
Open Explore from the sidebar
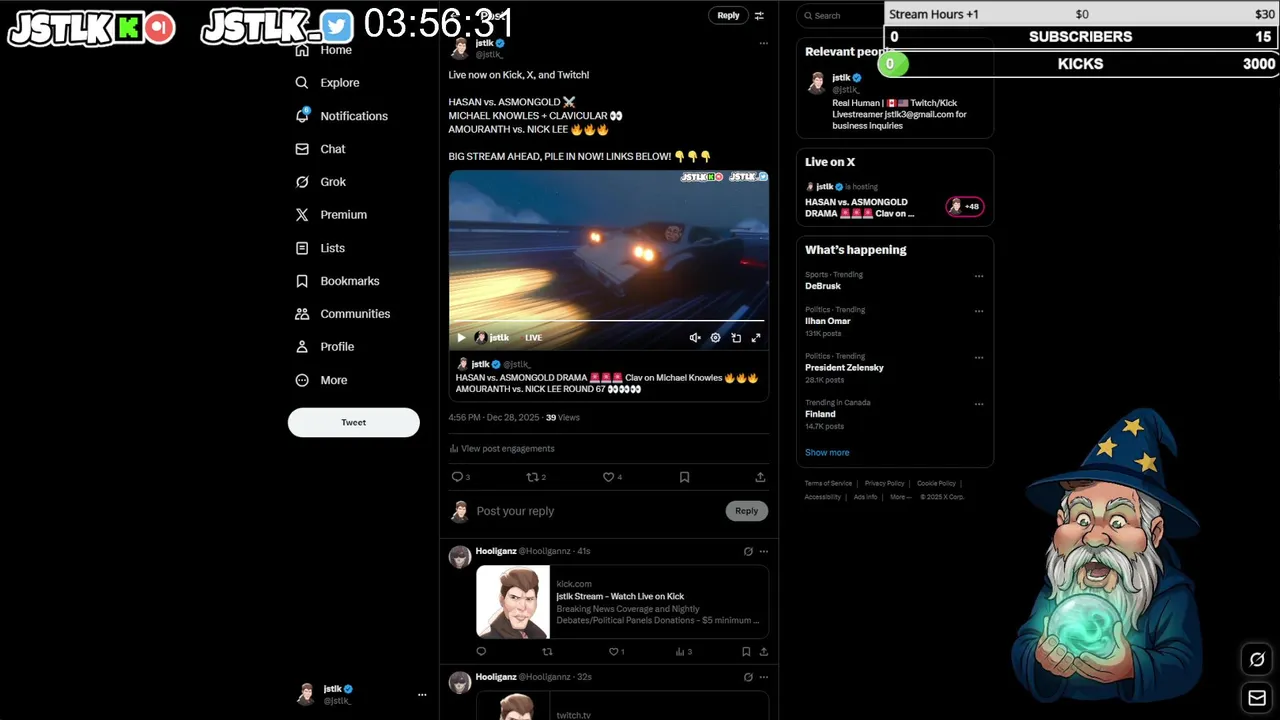coord(327,83)
